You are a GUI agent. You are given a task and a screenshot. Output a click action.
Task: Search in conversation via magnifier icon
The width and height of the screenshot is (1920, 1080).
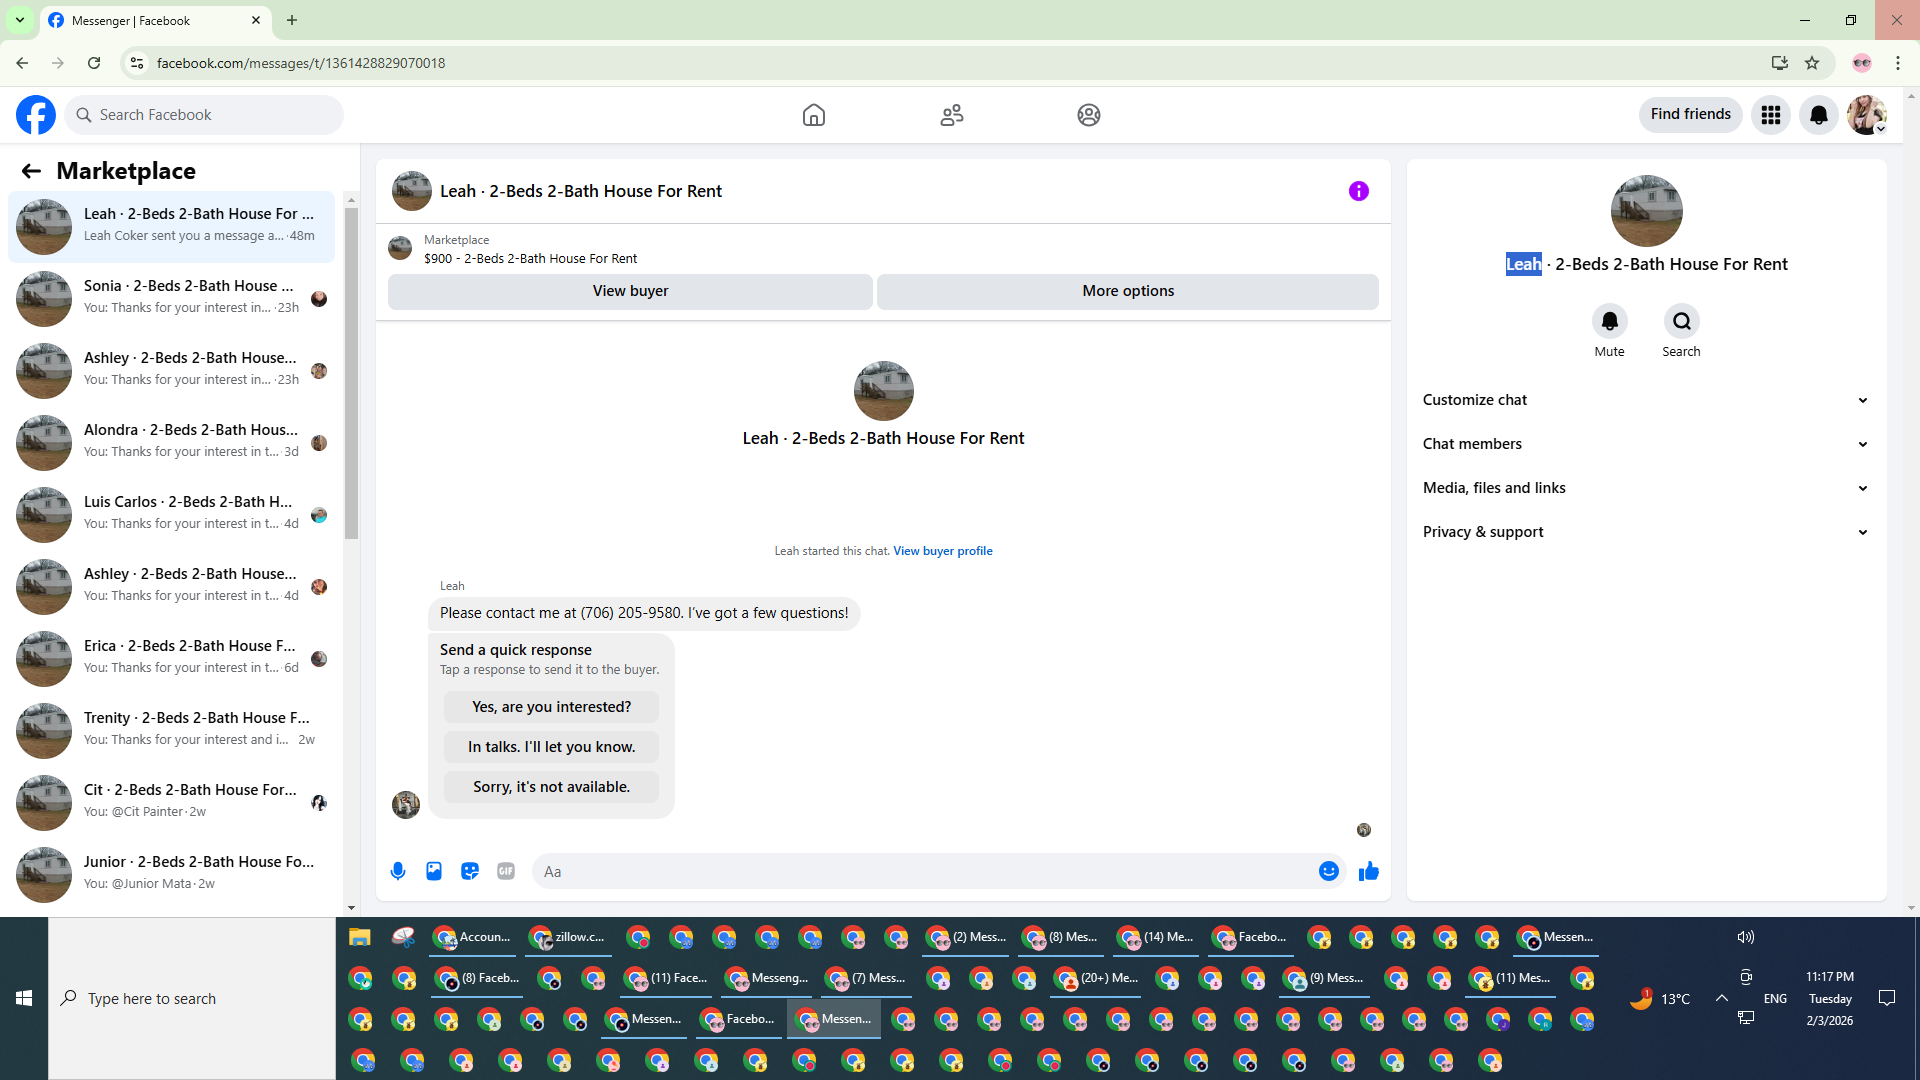tap(1681, 321)
